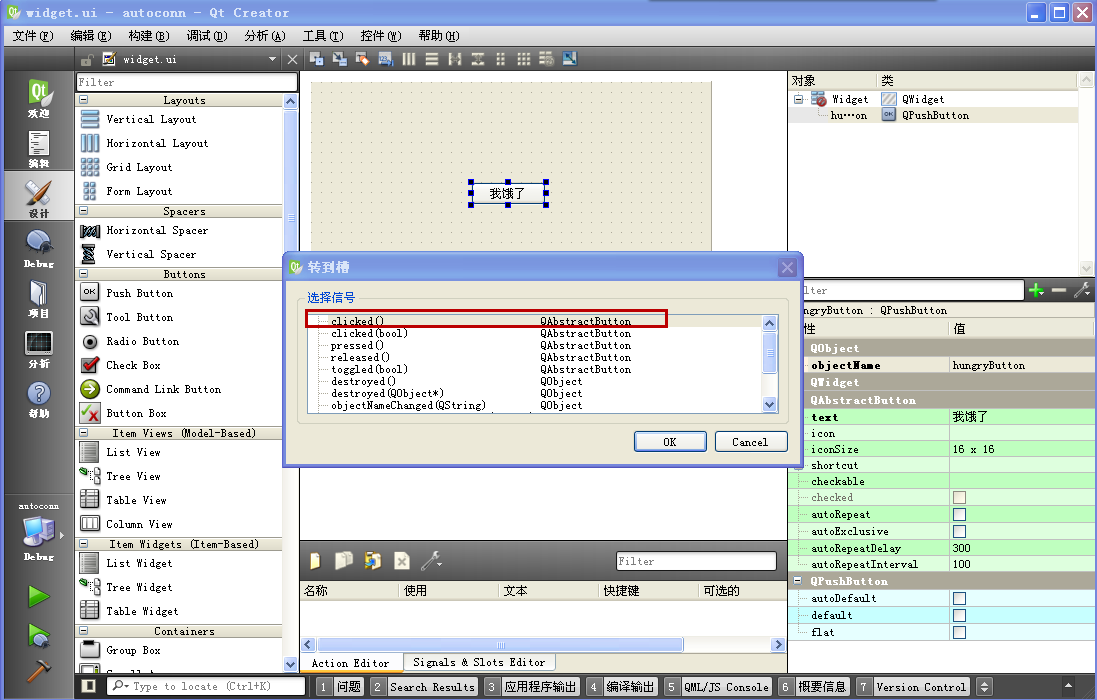The image size is (1097, 700).
Task: Toggle the autoExclusive property checkbox
Action: 959,531
